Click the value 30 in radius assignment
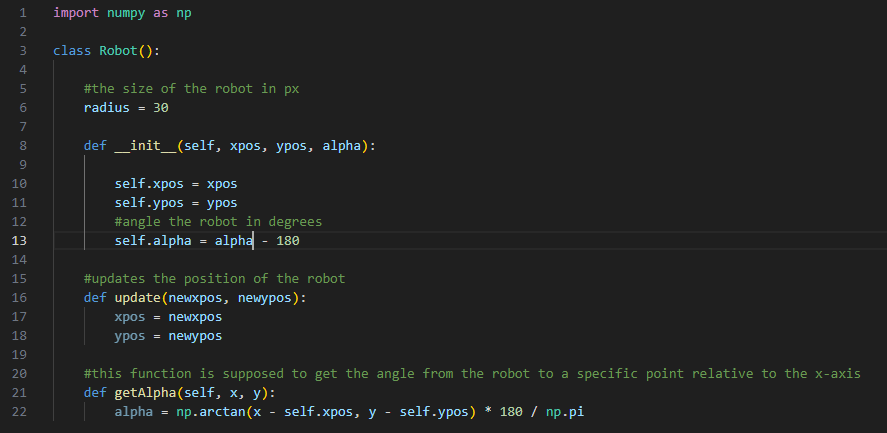 (x=161, y=108)
